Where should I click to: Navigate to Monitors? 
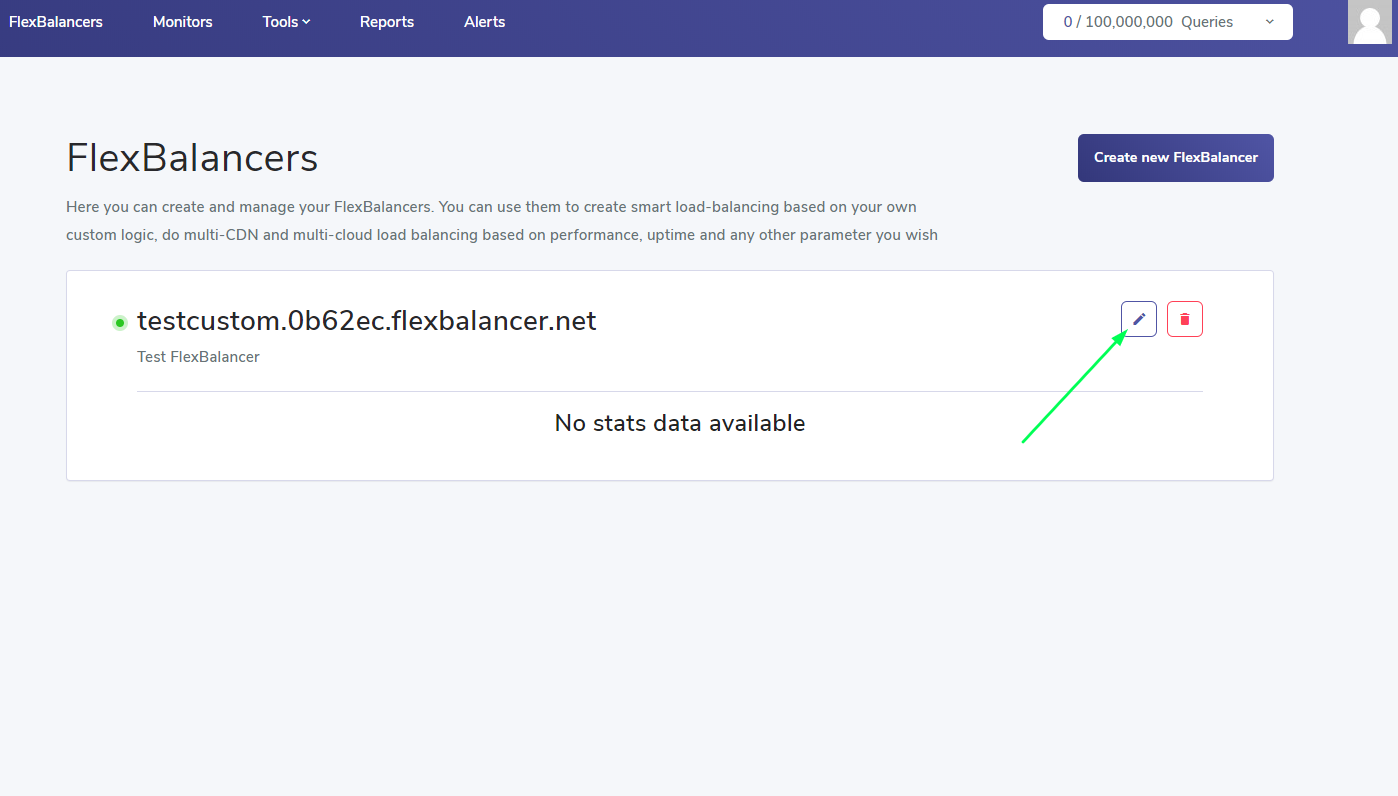point(182,22)
